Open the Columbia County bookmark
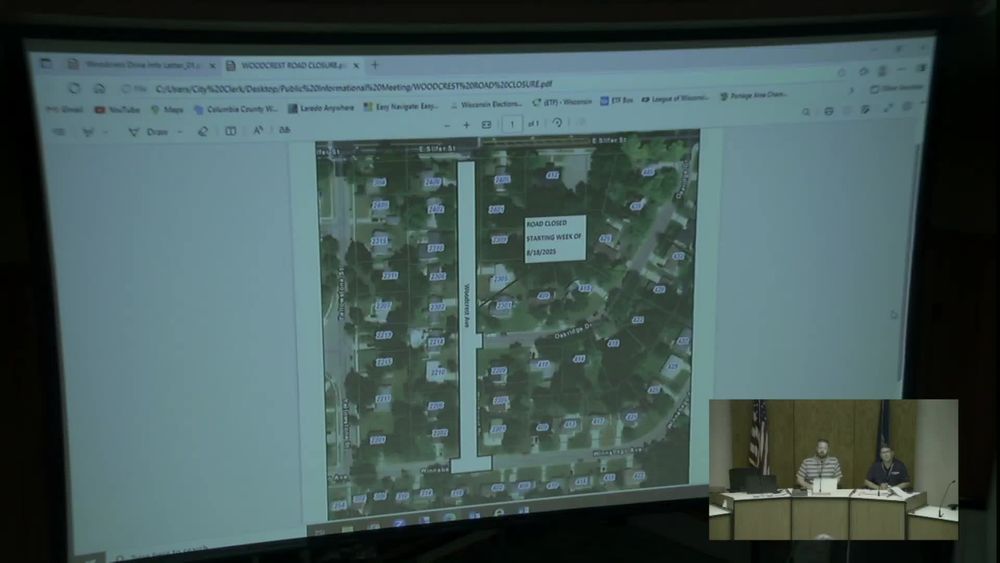 [x=236, y=108]
